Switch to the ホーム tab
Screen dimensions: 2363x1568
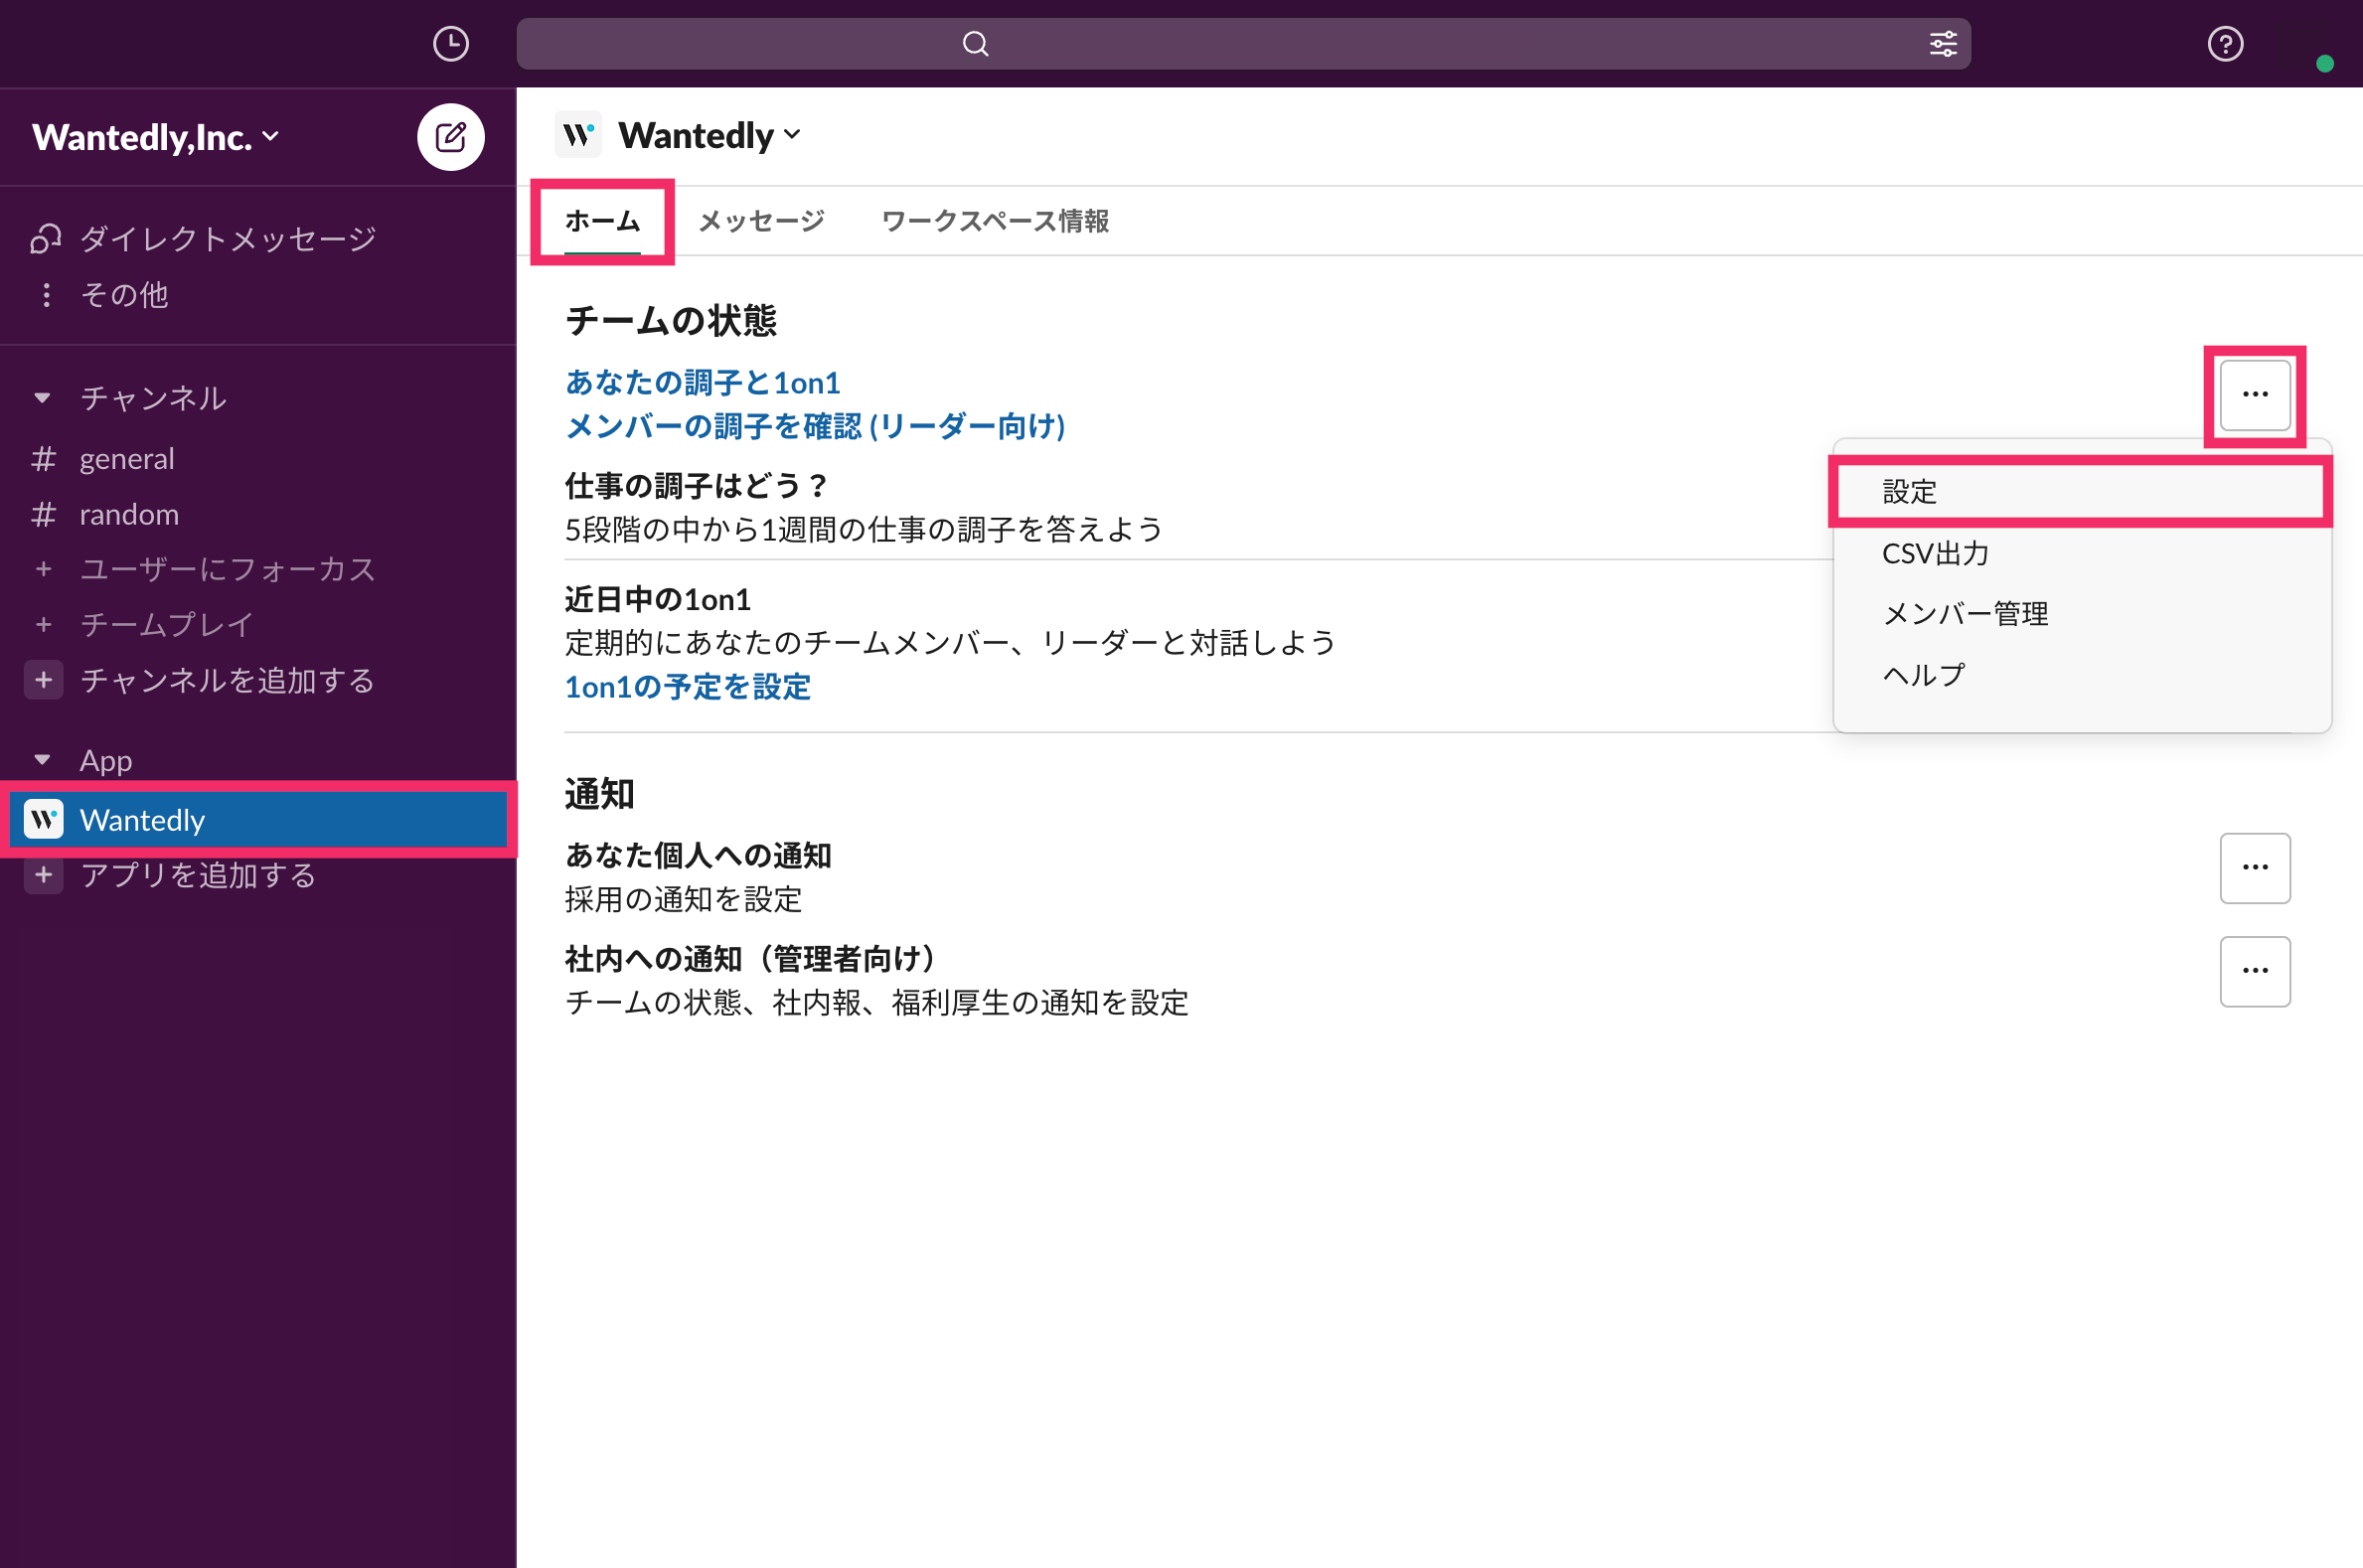[x=602, y=221]
